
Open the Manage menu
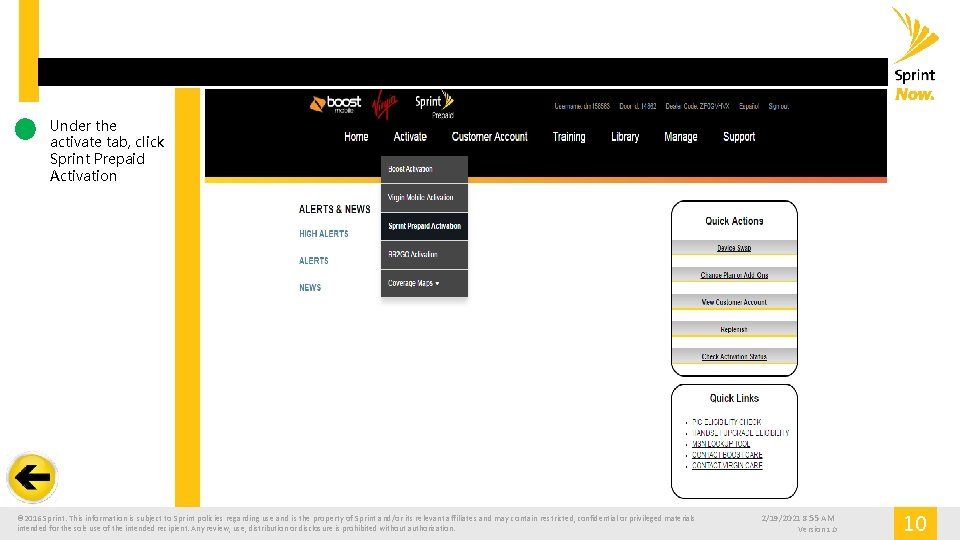680,137
